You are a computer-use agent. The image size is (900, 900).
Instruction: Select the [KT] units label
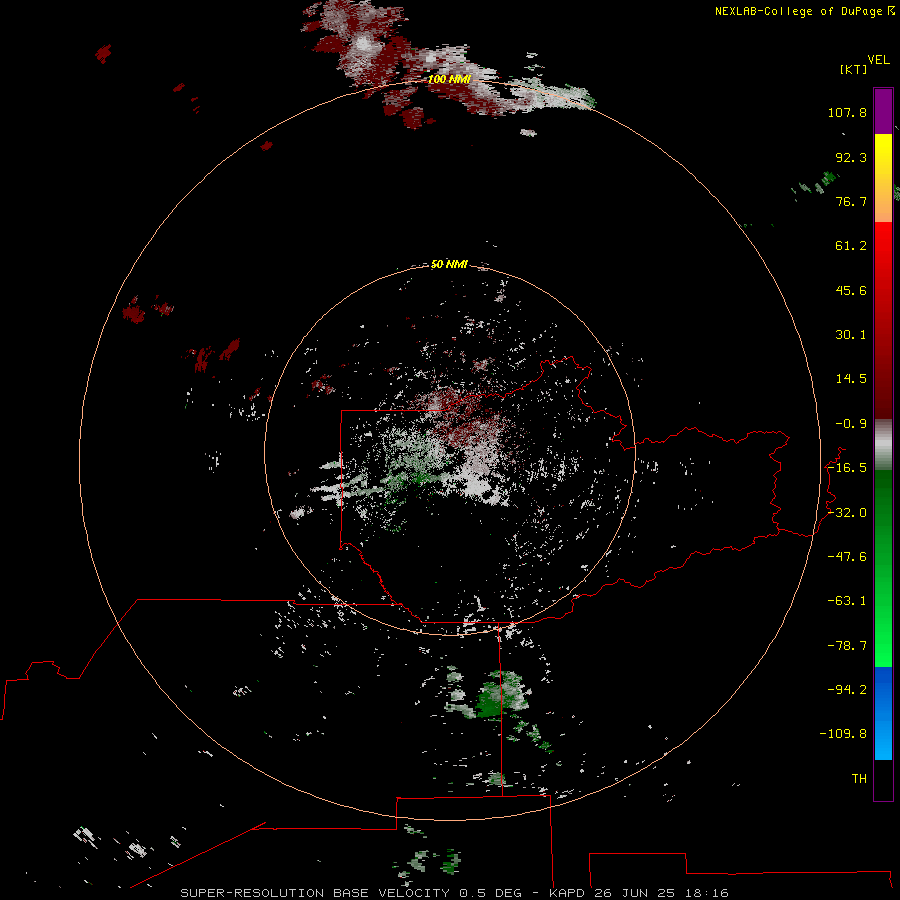point(853,69)
